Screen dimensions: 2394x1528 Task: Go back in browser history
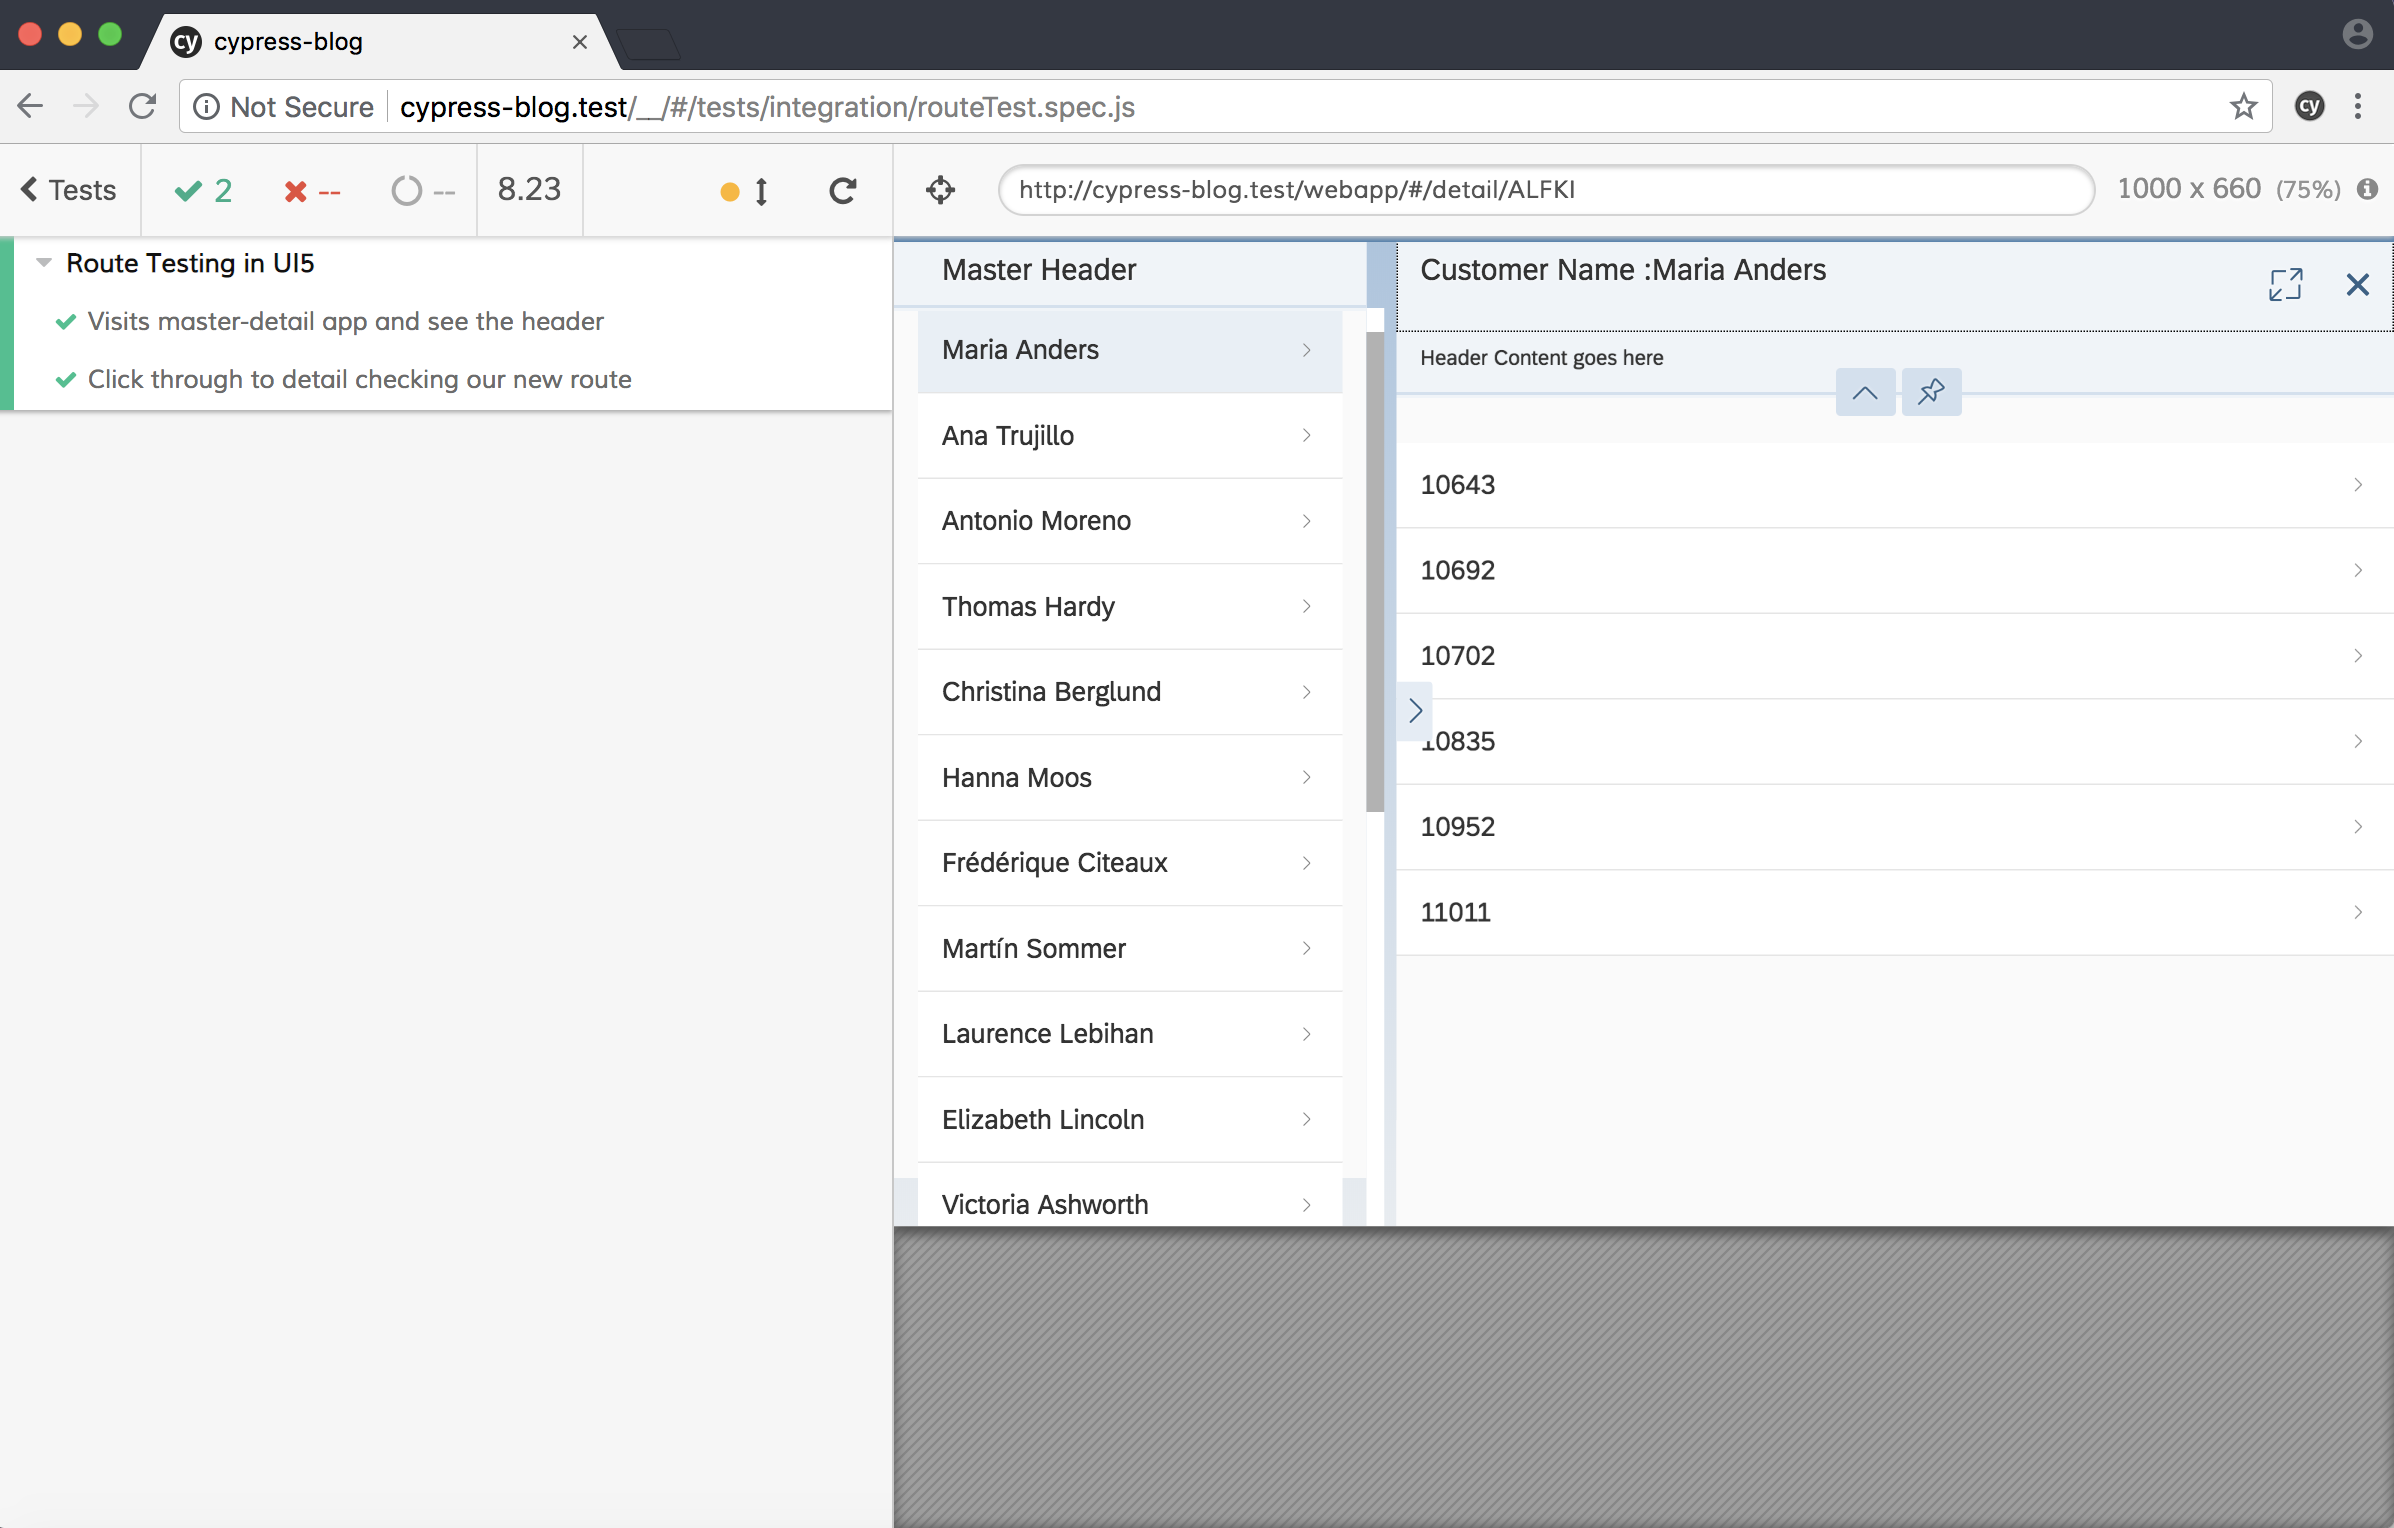tap(30, 106)
